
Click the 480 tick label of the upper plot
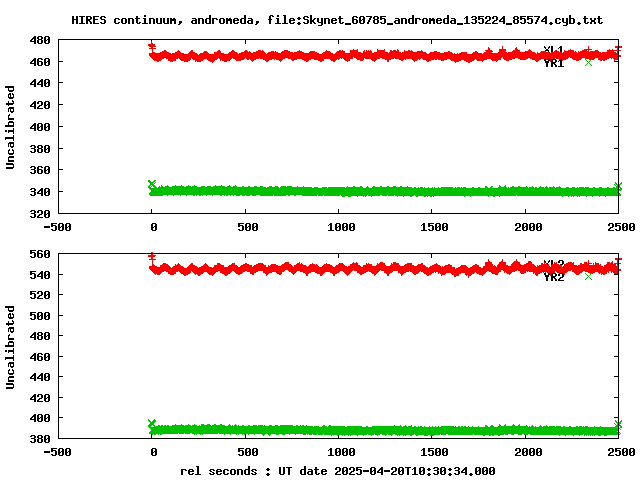tap(40, 40)
